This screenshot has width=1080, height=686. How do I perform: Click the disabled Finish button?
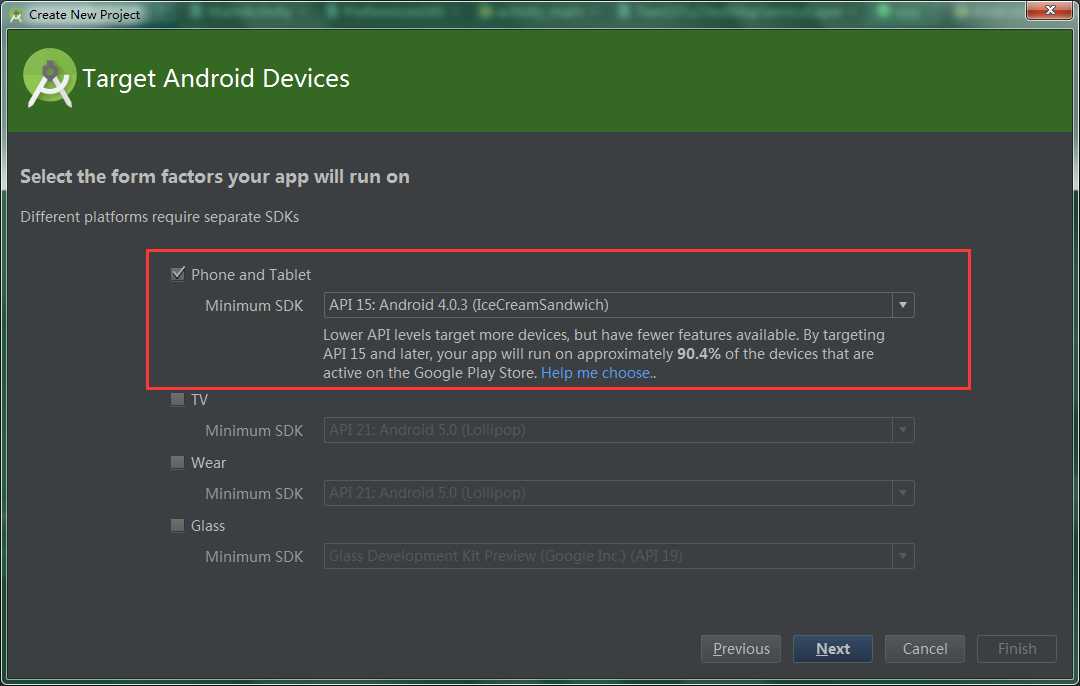point(1017,649)
